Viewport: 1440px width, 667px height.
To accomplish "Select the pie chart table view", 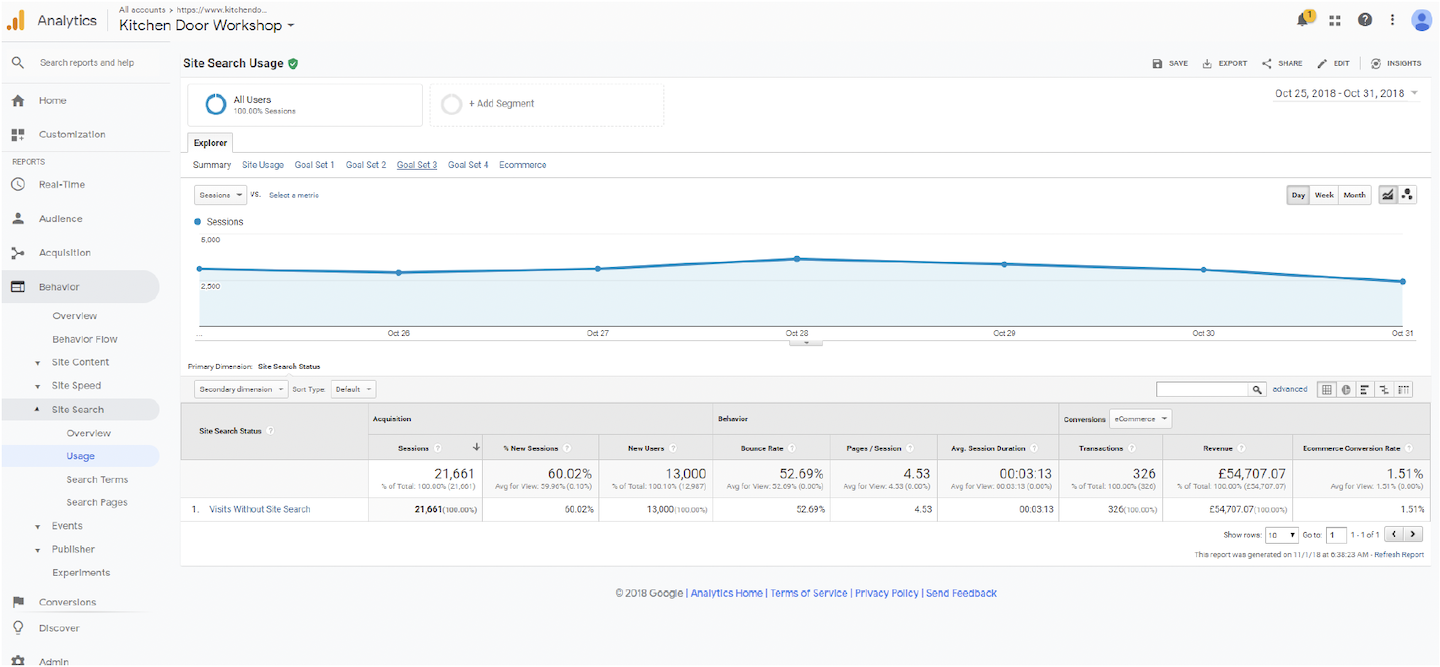I will click(x=1346, y=390).
